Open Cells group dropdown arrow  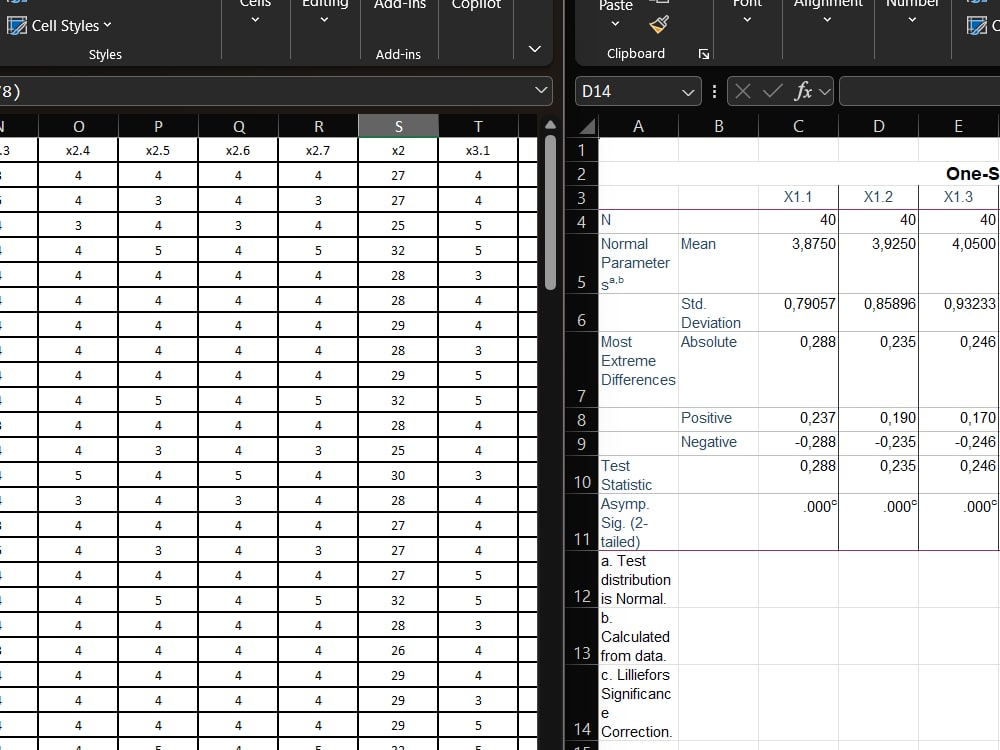click(x=255, y=20)
